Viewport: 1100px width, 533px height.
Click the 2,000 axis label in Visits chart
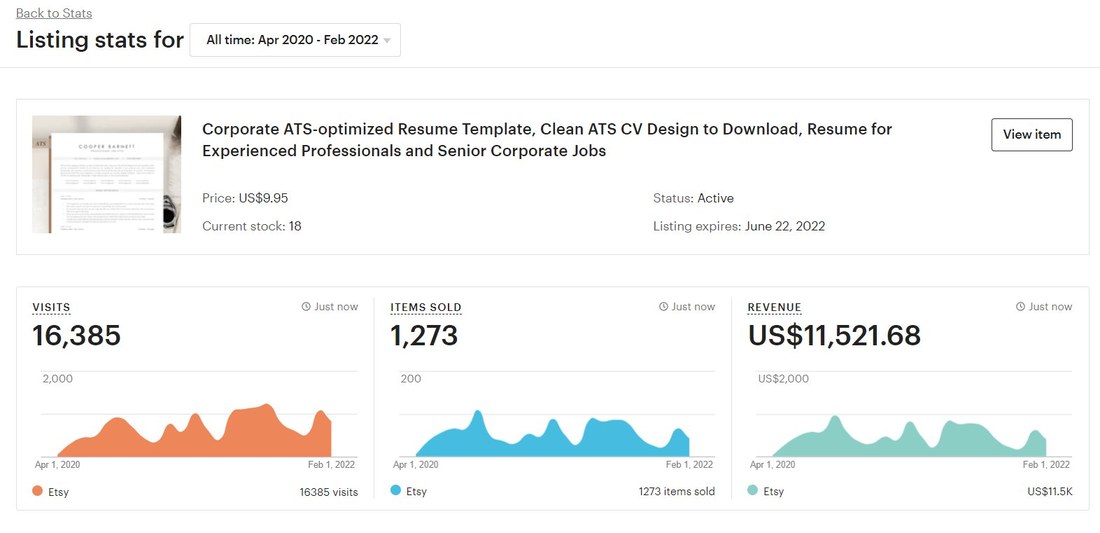pyautogui.click(x=58, y=379)
